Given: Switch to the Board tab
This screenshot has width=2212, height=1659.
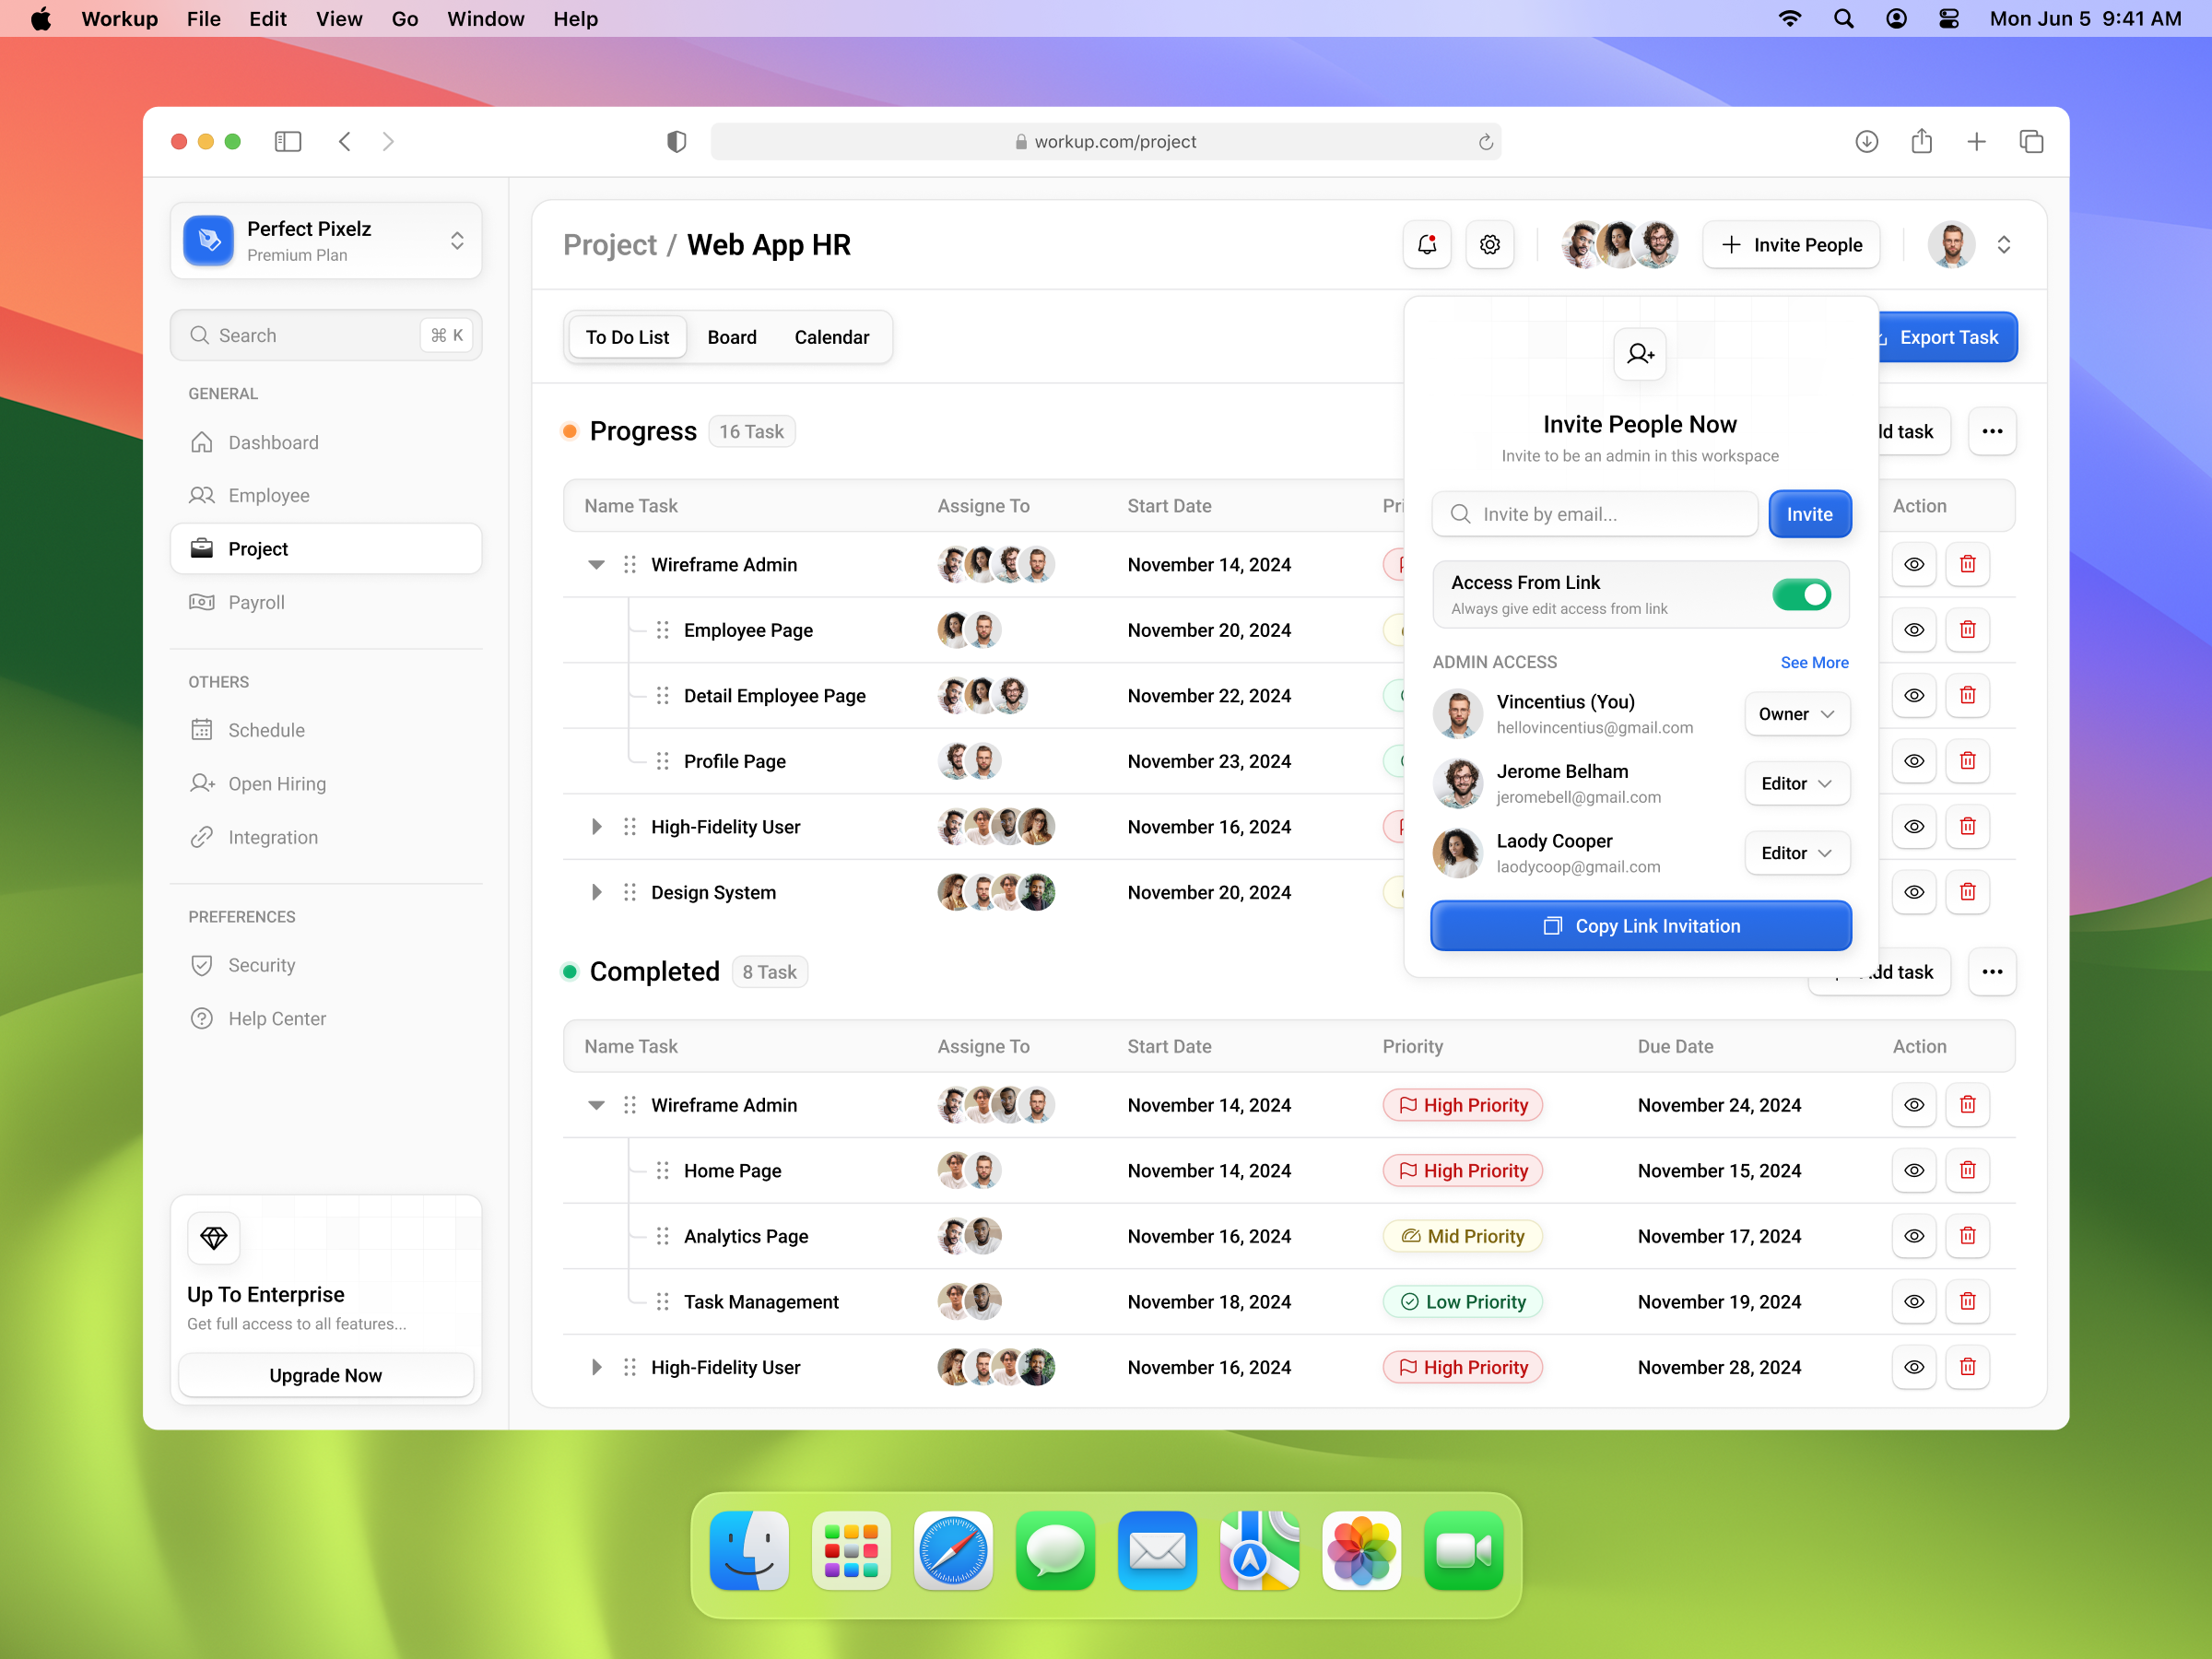Looking at the screenshot, I should coord(731,337).
